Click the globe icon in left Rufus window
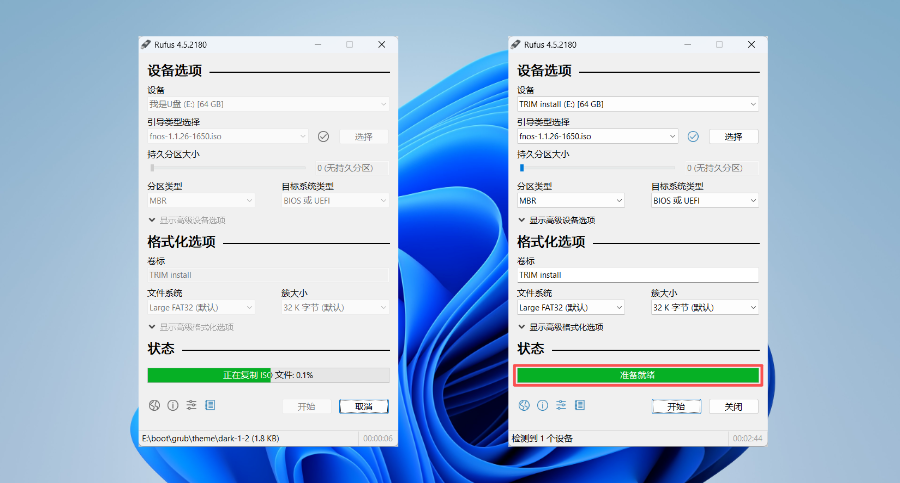The height and width of the screenshot is (483, 900). coord(154,405)
